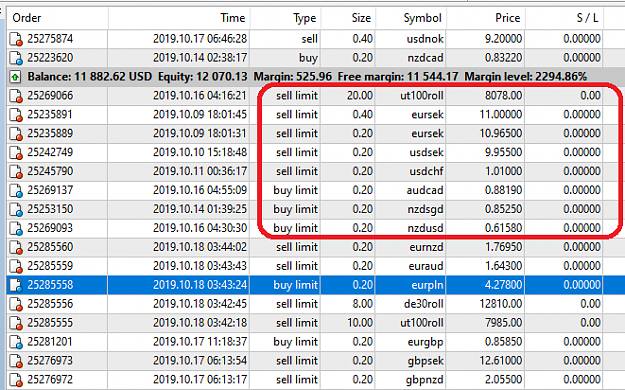Click time 2019.10.17 06:46:28

pyautogui.click(x=200, y=39)
